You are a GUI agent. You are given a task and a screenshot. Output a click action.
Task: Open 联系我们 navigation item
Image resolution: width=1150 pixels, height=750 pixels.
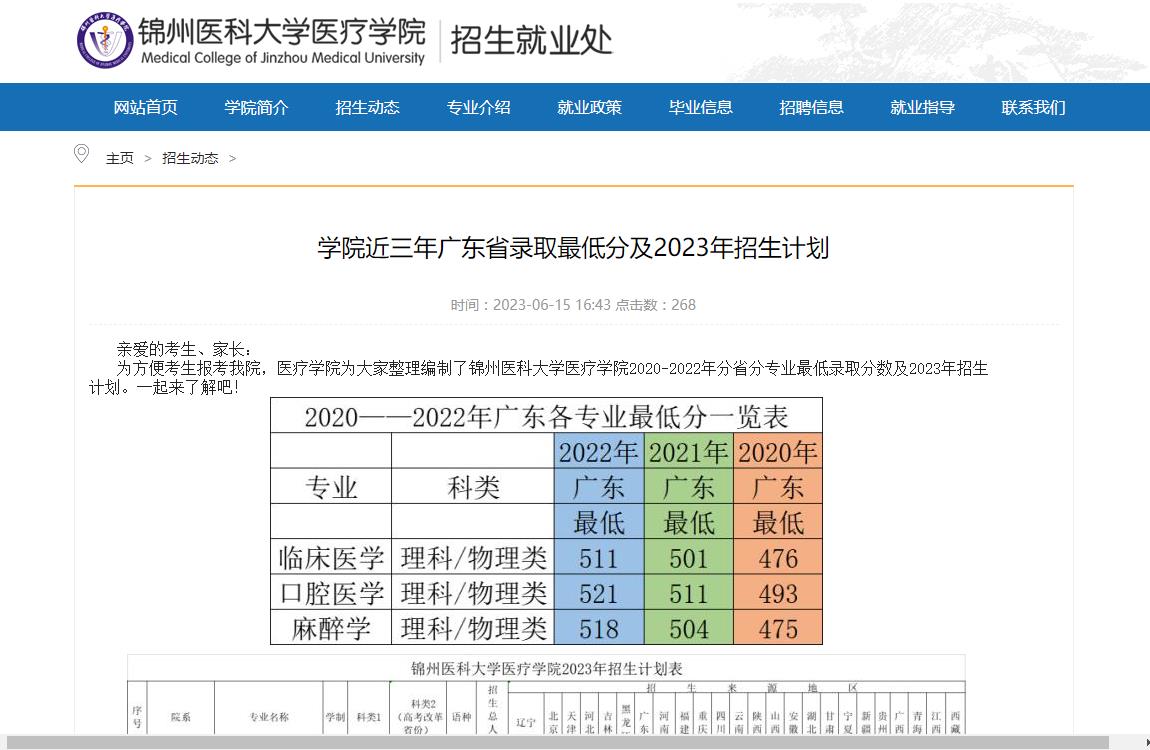coord(1033,107)
